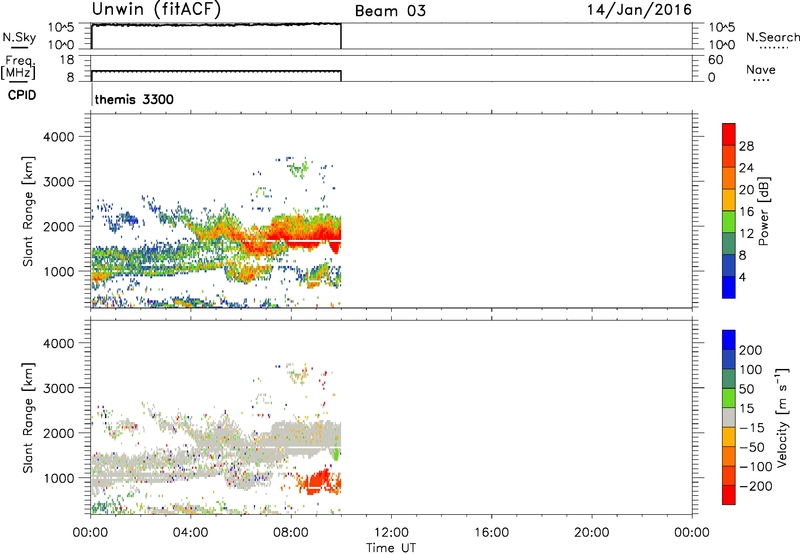Click the '4' power scale value
Viewport: 800px width, 554px height.
point(742,277)
